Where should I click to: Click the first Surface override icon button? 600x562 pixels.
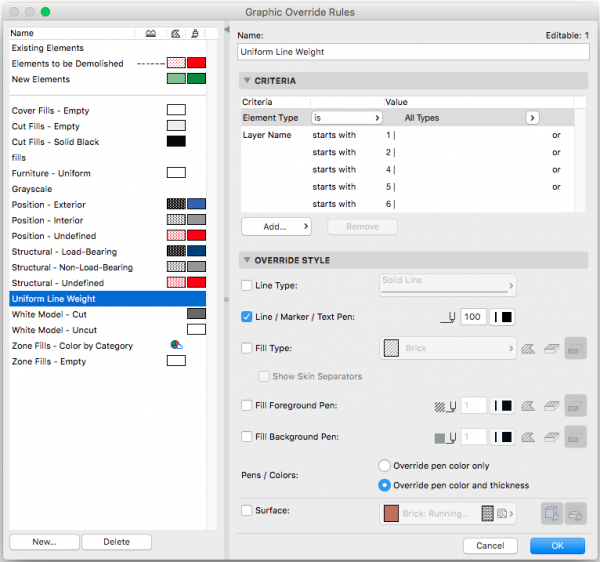click(x=551, y=512)
